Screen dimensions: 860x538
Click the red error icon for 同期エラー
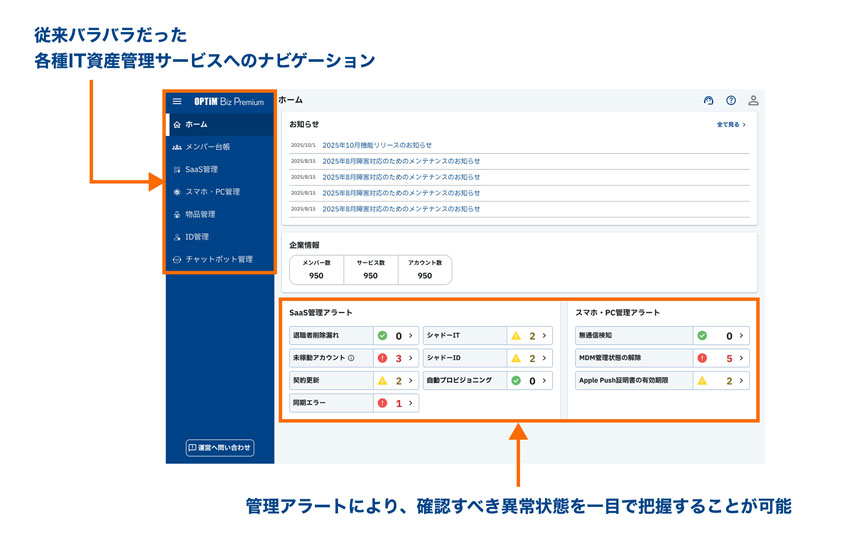coord(382,403)
